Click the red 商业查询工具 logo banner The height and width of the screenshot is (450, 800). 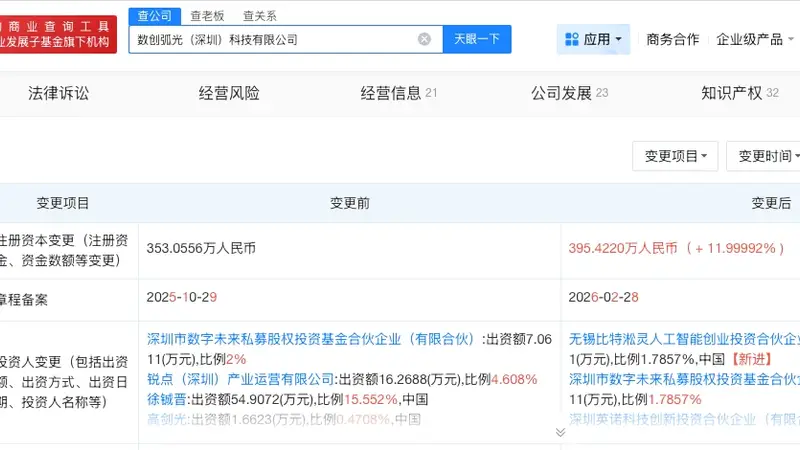(x=58, y=34)
